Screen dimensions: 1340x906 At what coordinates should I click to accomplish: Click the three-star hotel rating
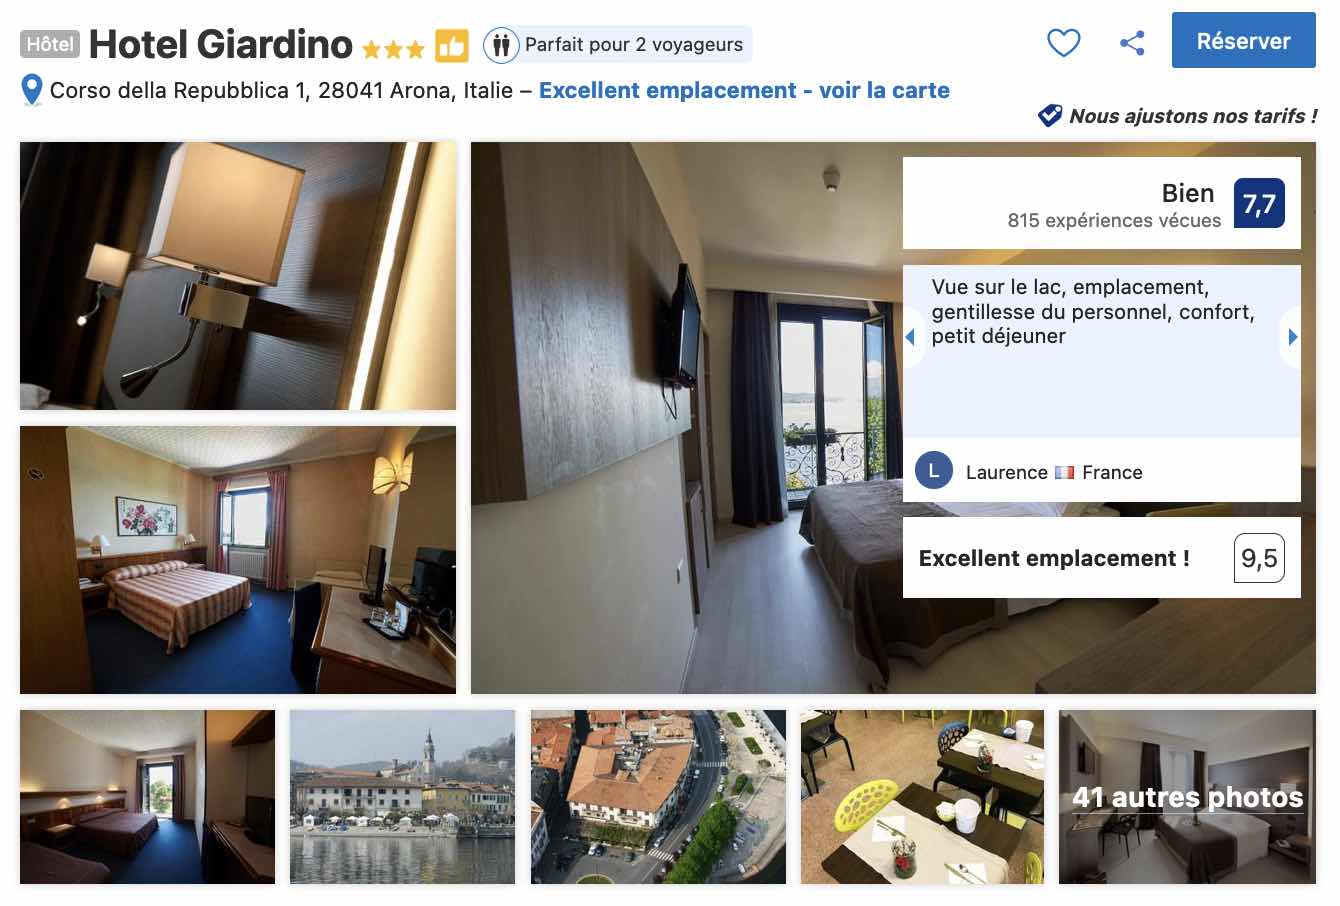click(x=393, y=48)
